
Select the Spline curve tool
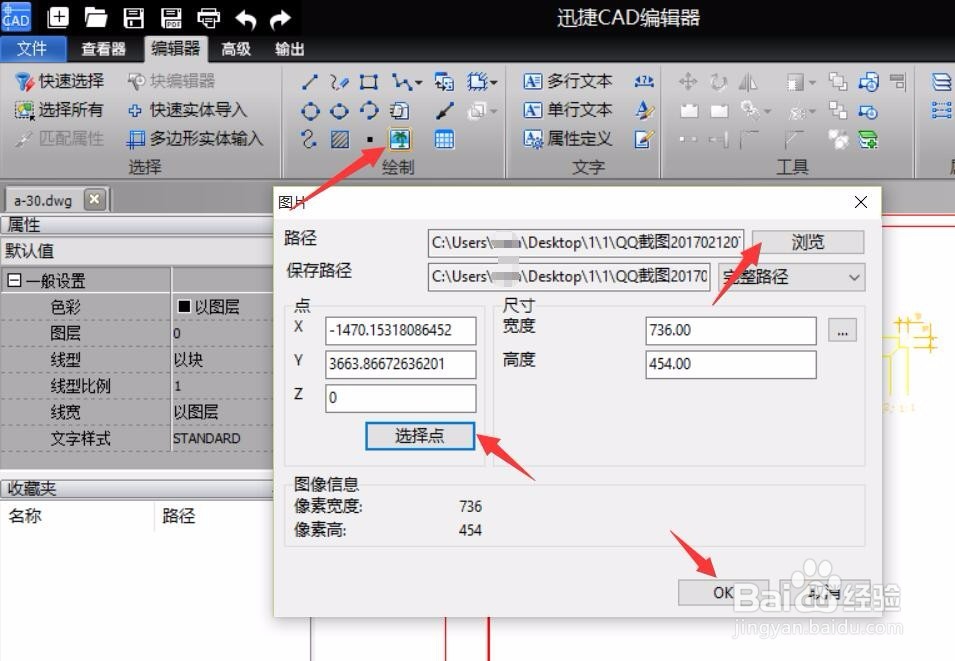pos(309,140)
